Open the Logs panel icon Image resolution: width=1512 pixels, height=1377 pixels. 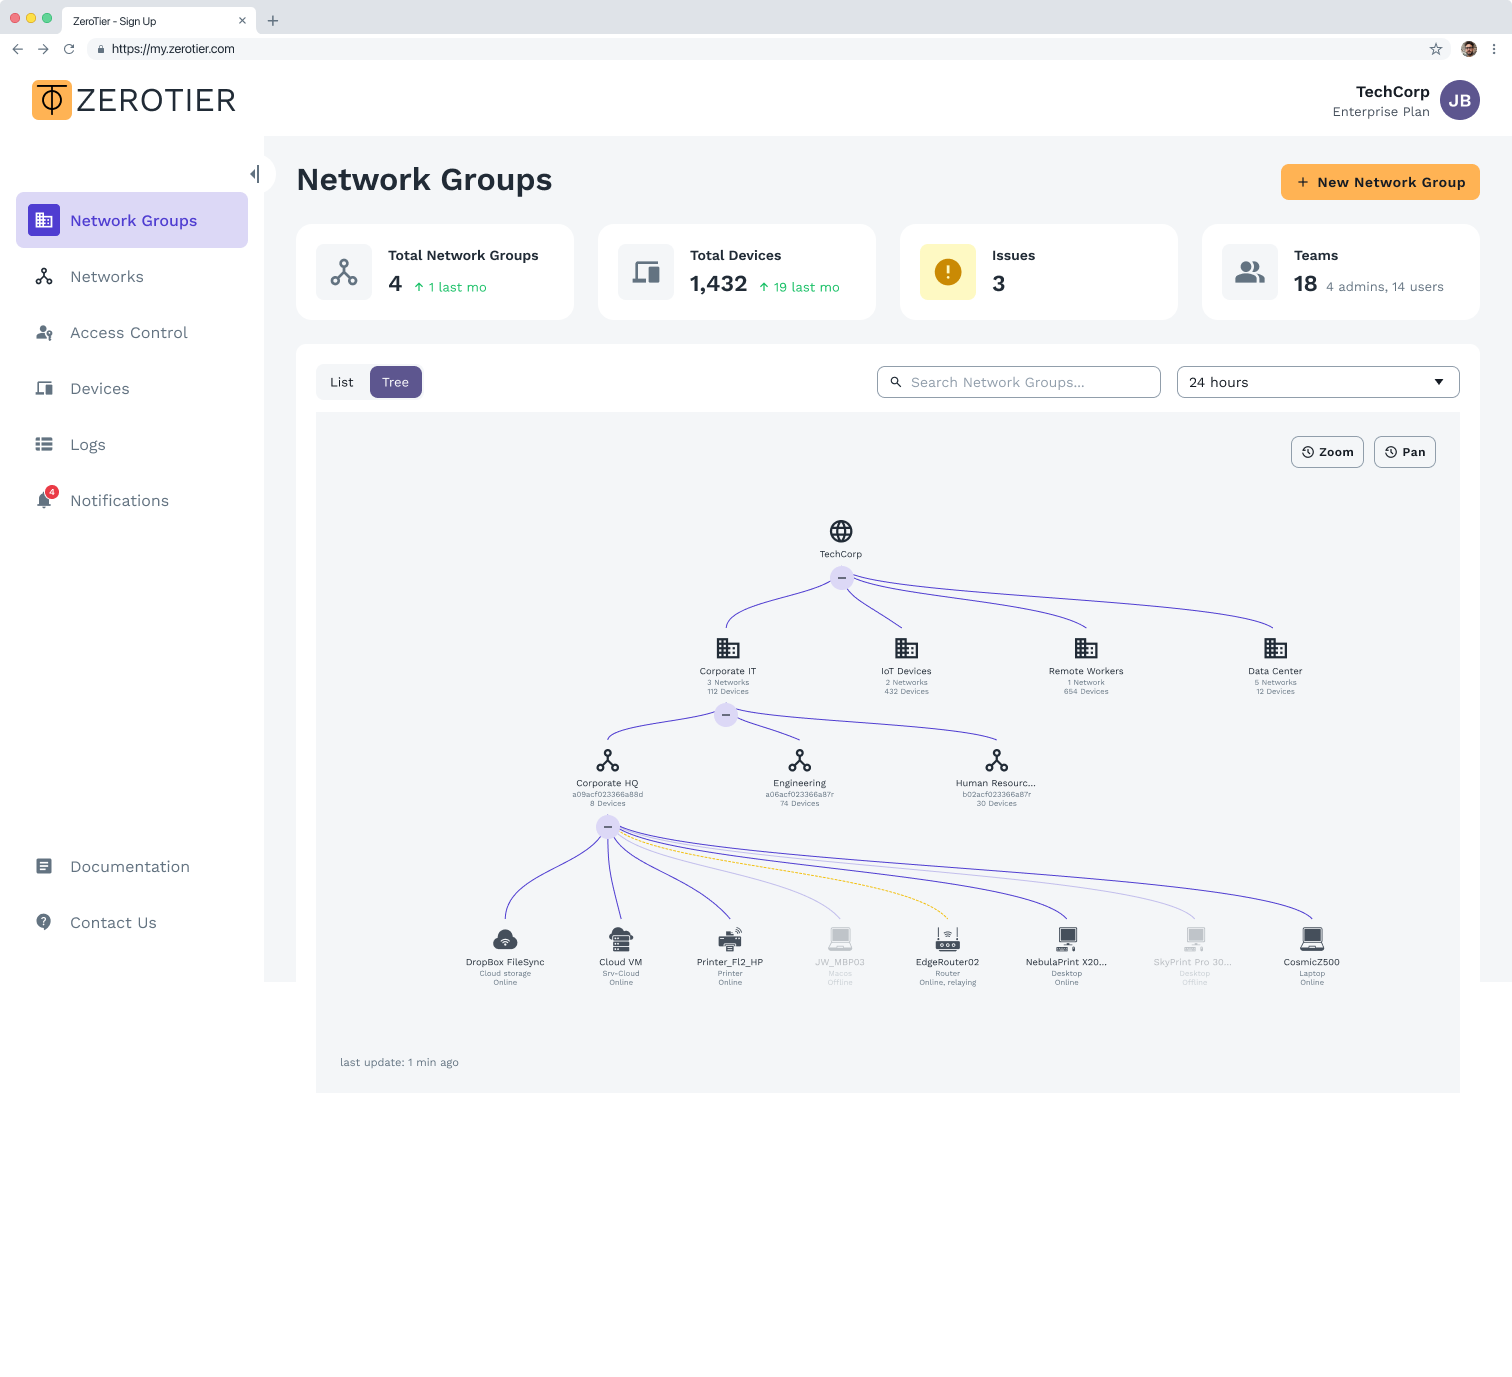tap(44, 444)
